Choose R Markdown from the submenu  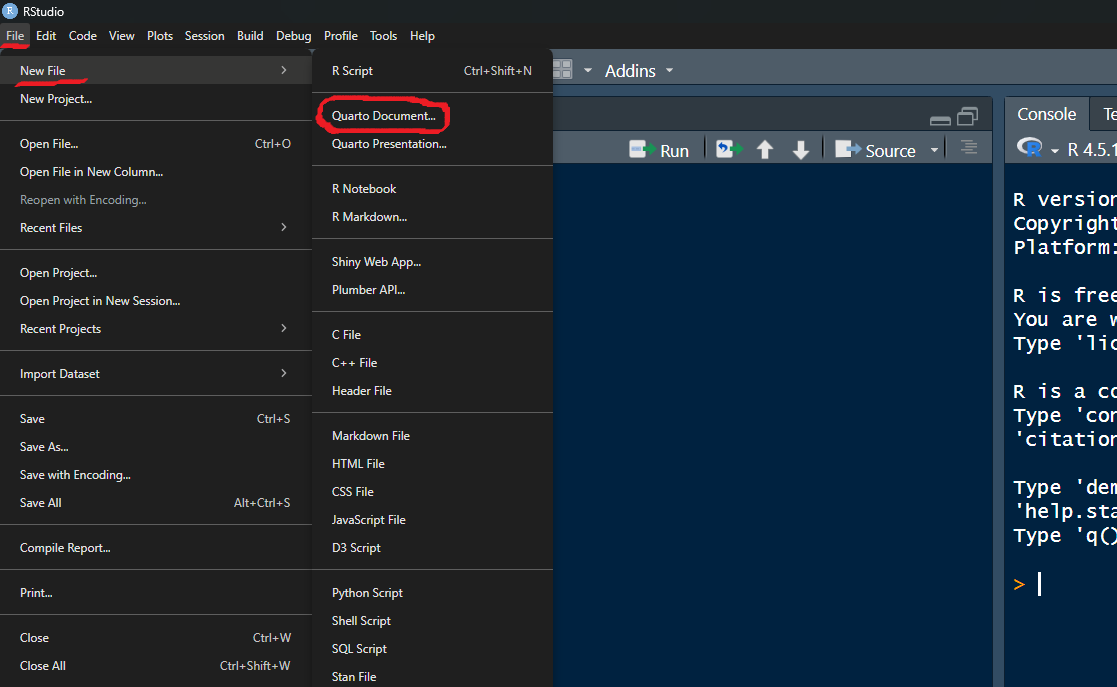[369, 217]
